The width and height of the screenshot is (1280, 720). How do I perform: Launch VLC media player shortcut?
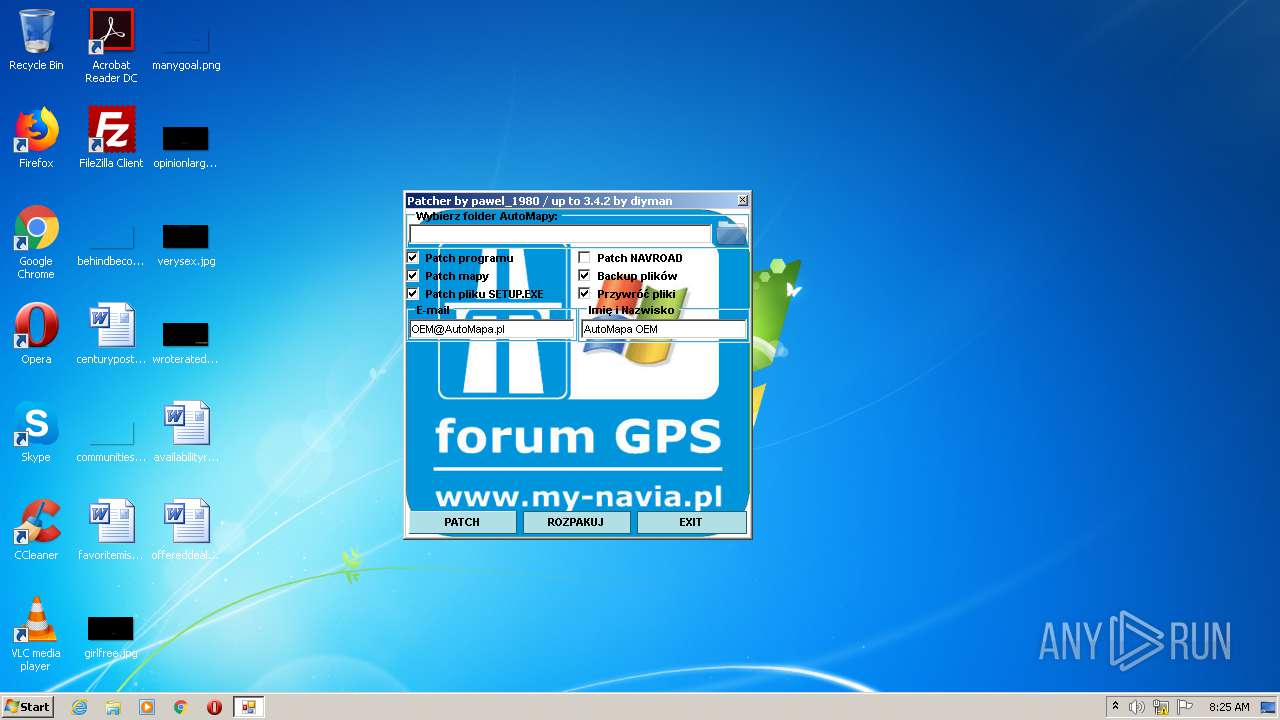click(x=36, y=634)
